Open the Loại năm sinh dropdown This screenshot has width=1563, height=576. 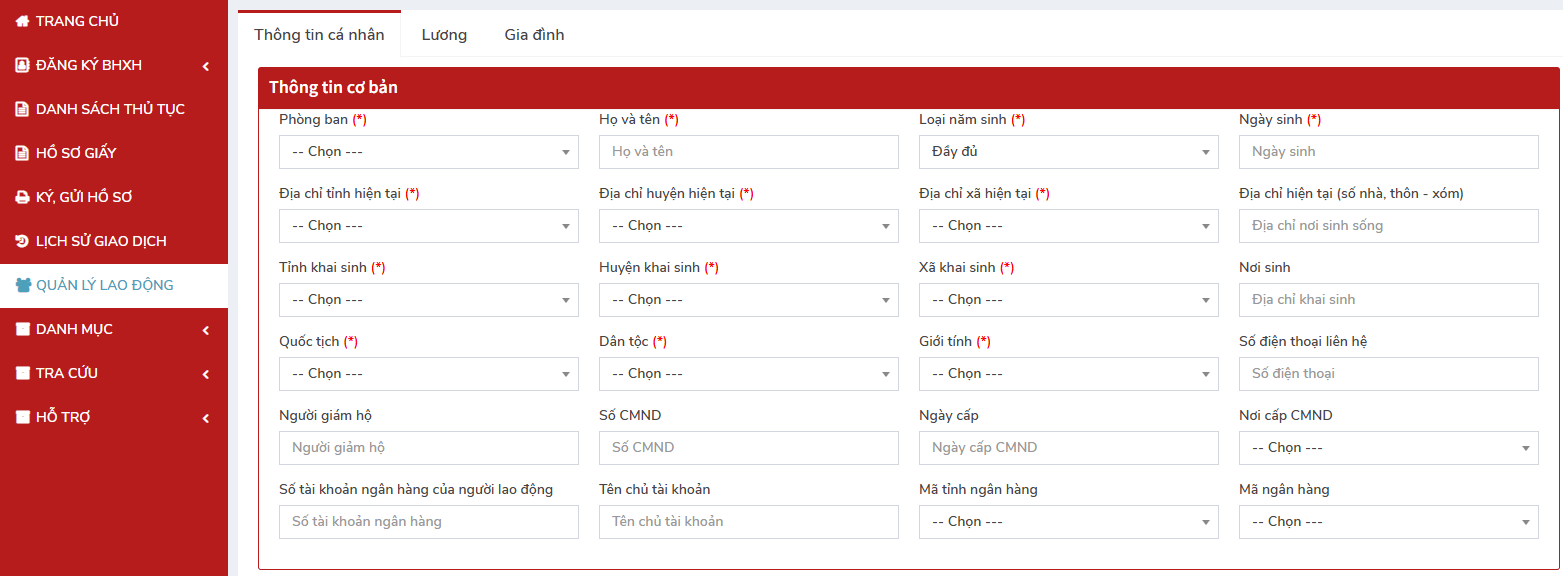(1068, 152)
